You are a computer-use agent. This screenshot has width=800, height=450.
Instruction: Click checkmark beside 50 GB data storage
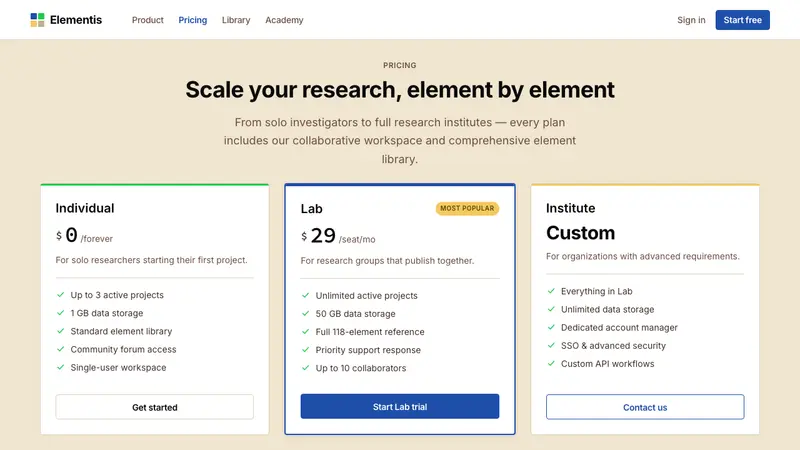coord(306,313)
